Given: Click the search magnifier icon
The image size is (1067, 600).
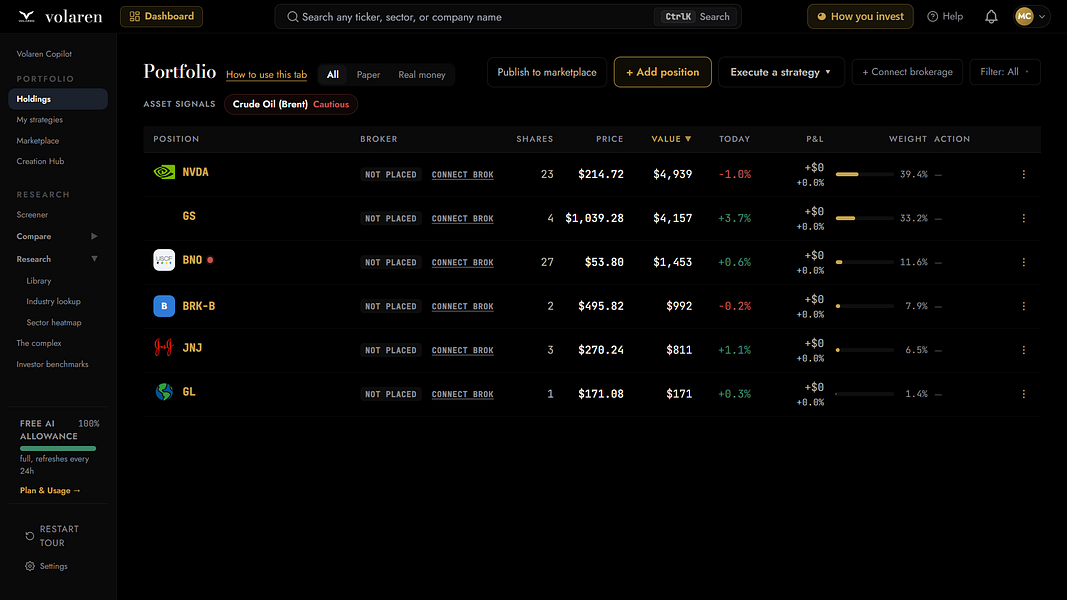Looking at the screenshot, I should click(293, 17).
